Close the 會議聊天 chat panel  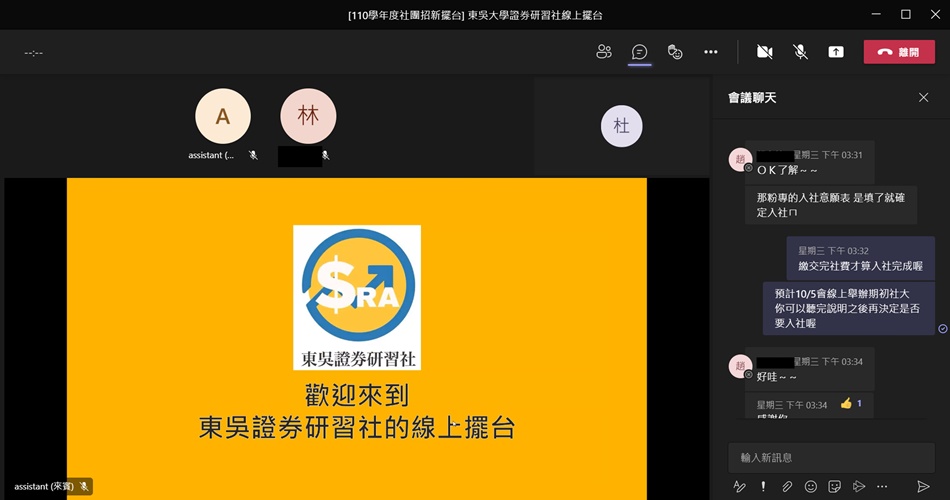coord(923,97)
